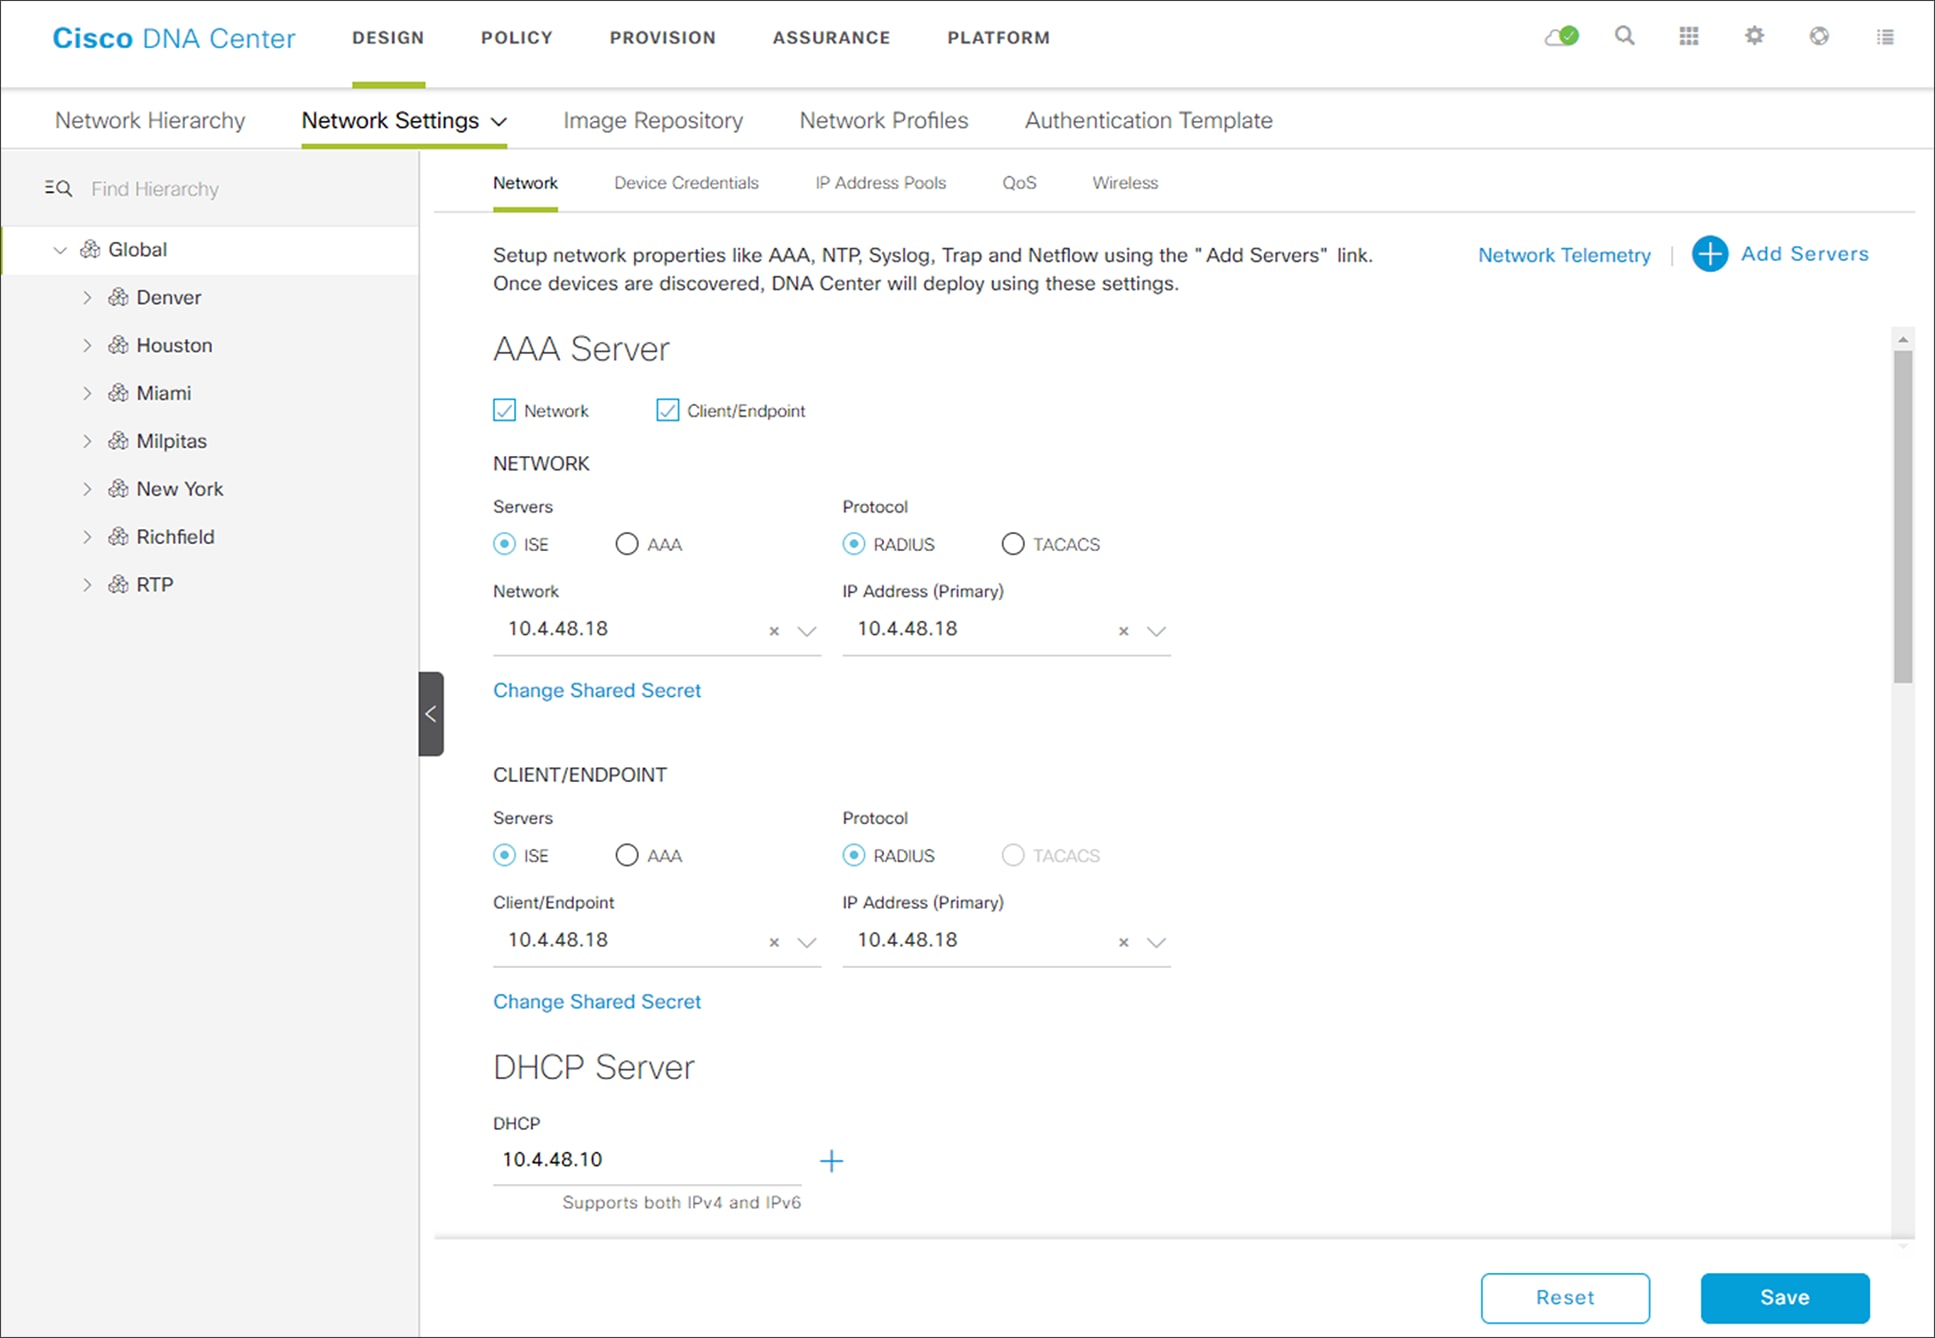
Task: Select AAA radio under CLIENT/ENDPOINT Servers
Action: (x=626, y=855)
